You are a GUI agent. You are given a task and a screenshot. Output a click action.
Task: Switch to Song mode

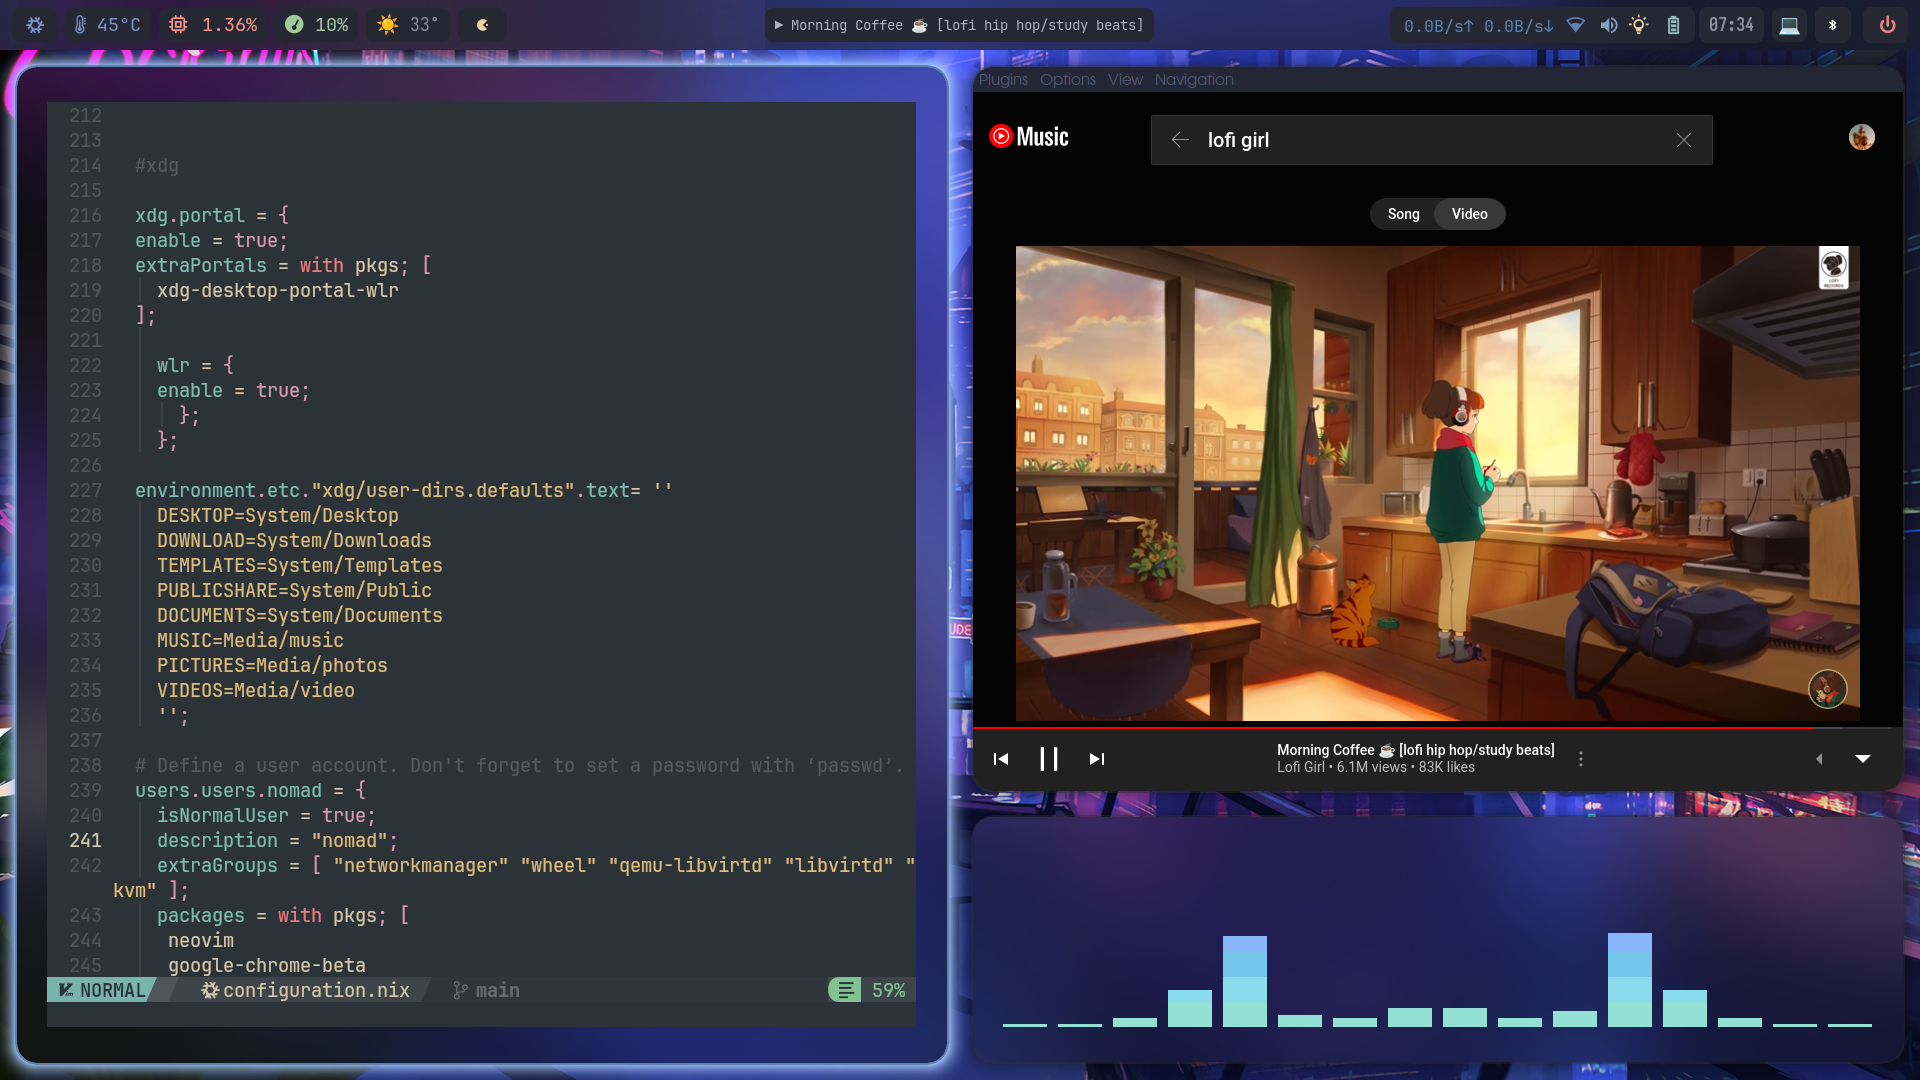coord(1403,214)
